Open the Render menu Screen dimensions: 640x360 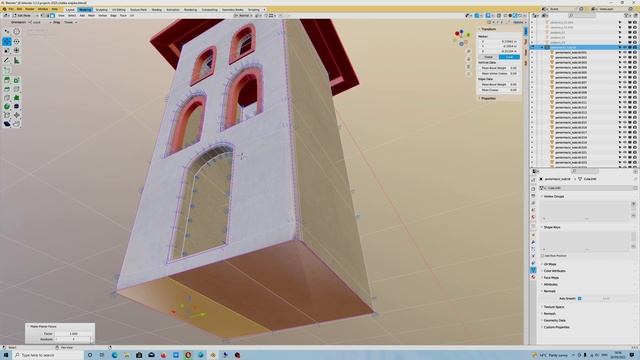[30, 9]
